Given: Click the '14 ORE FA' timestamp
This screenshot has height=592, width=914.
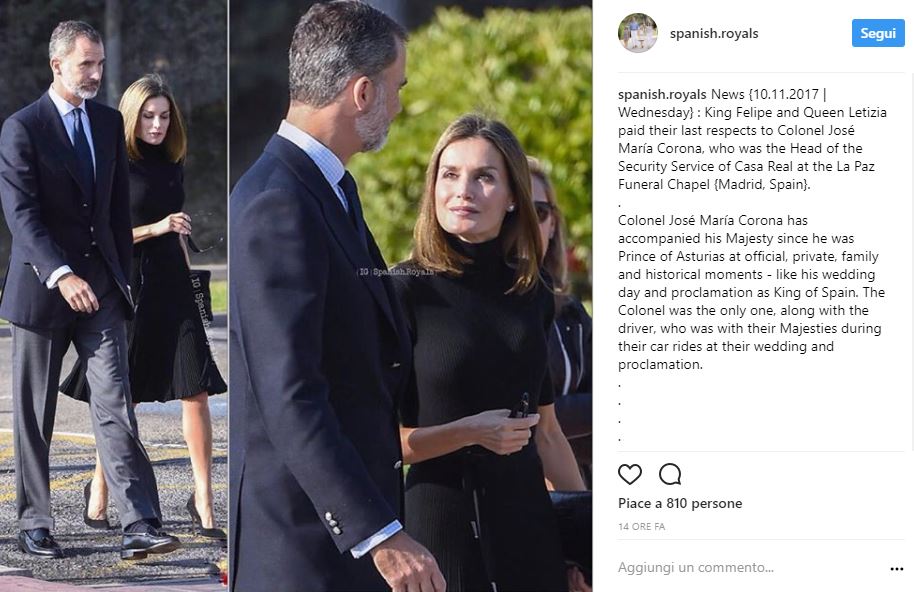Looking at the screenshot, I should (x=641, y=527).
